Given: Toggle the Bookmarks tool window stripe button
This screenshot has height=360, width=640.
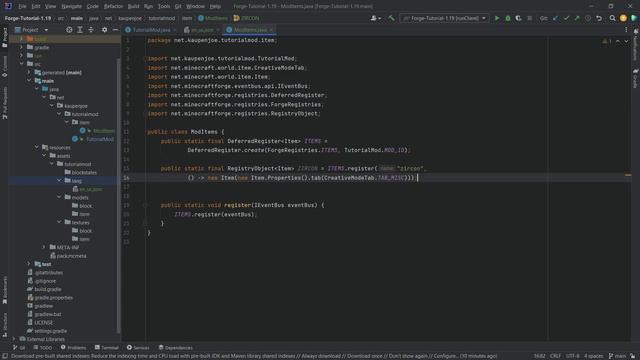Looking at the screenshot, I should [4, 290].
